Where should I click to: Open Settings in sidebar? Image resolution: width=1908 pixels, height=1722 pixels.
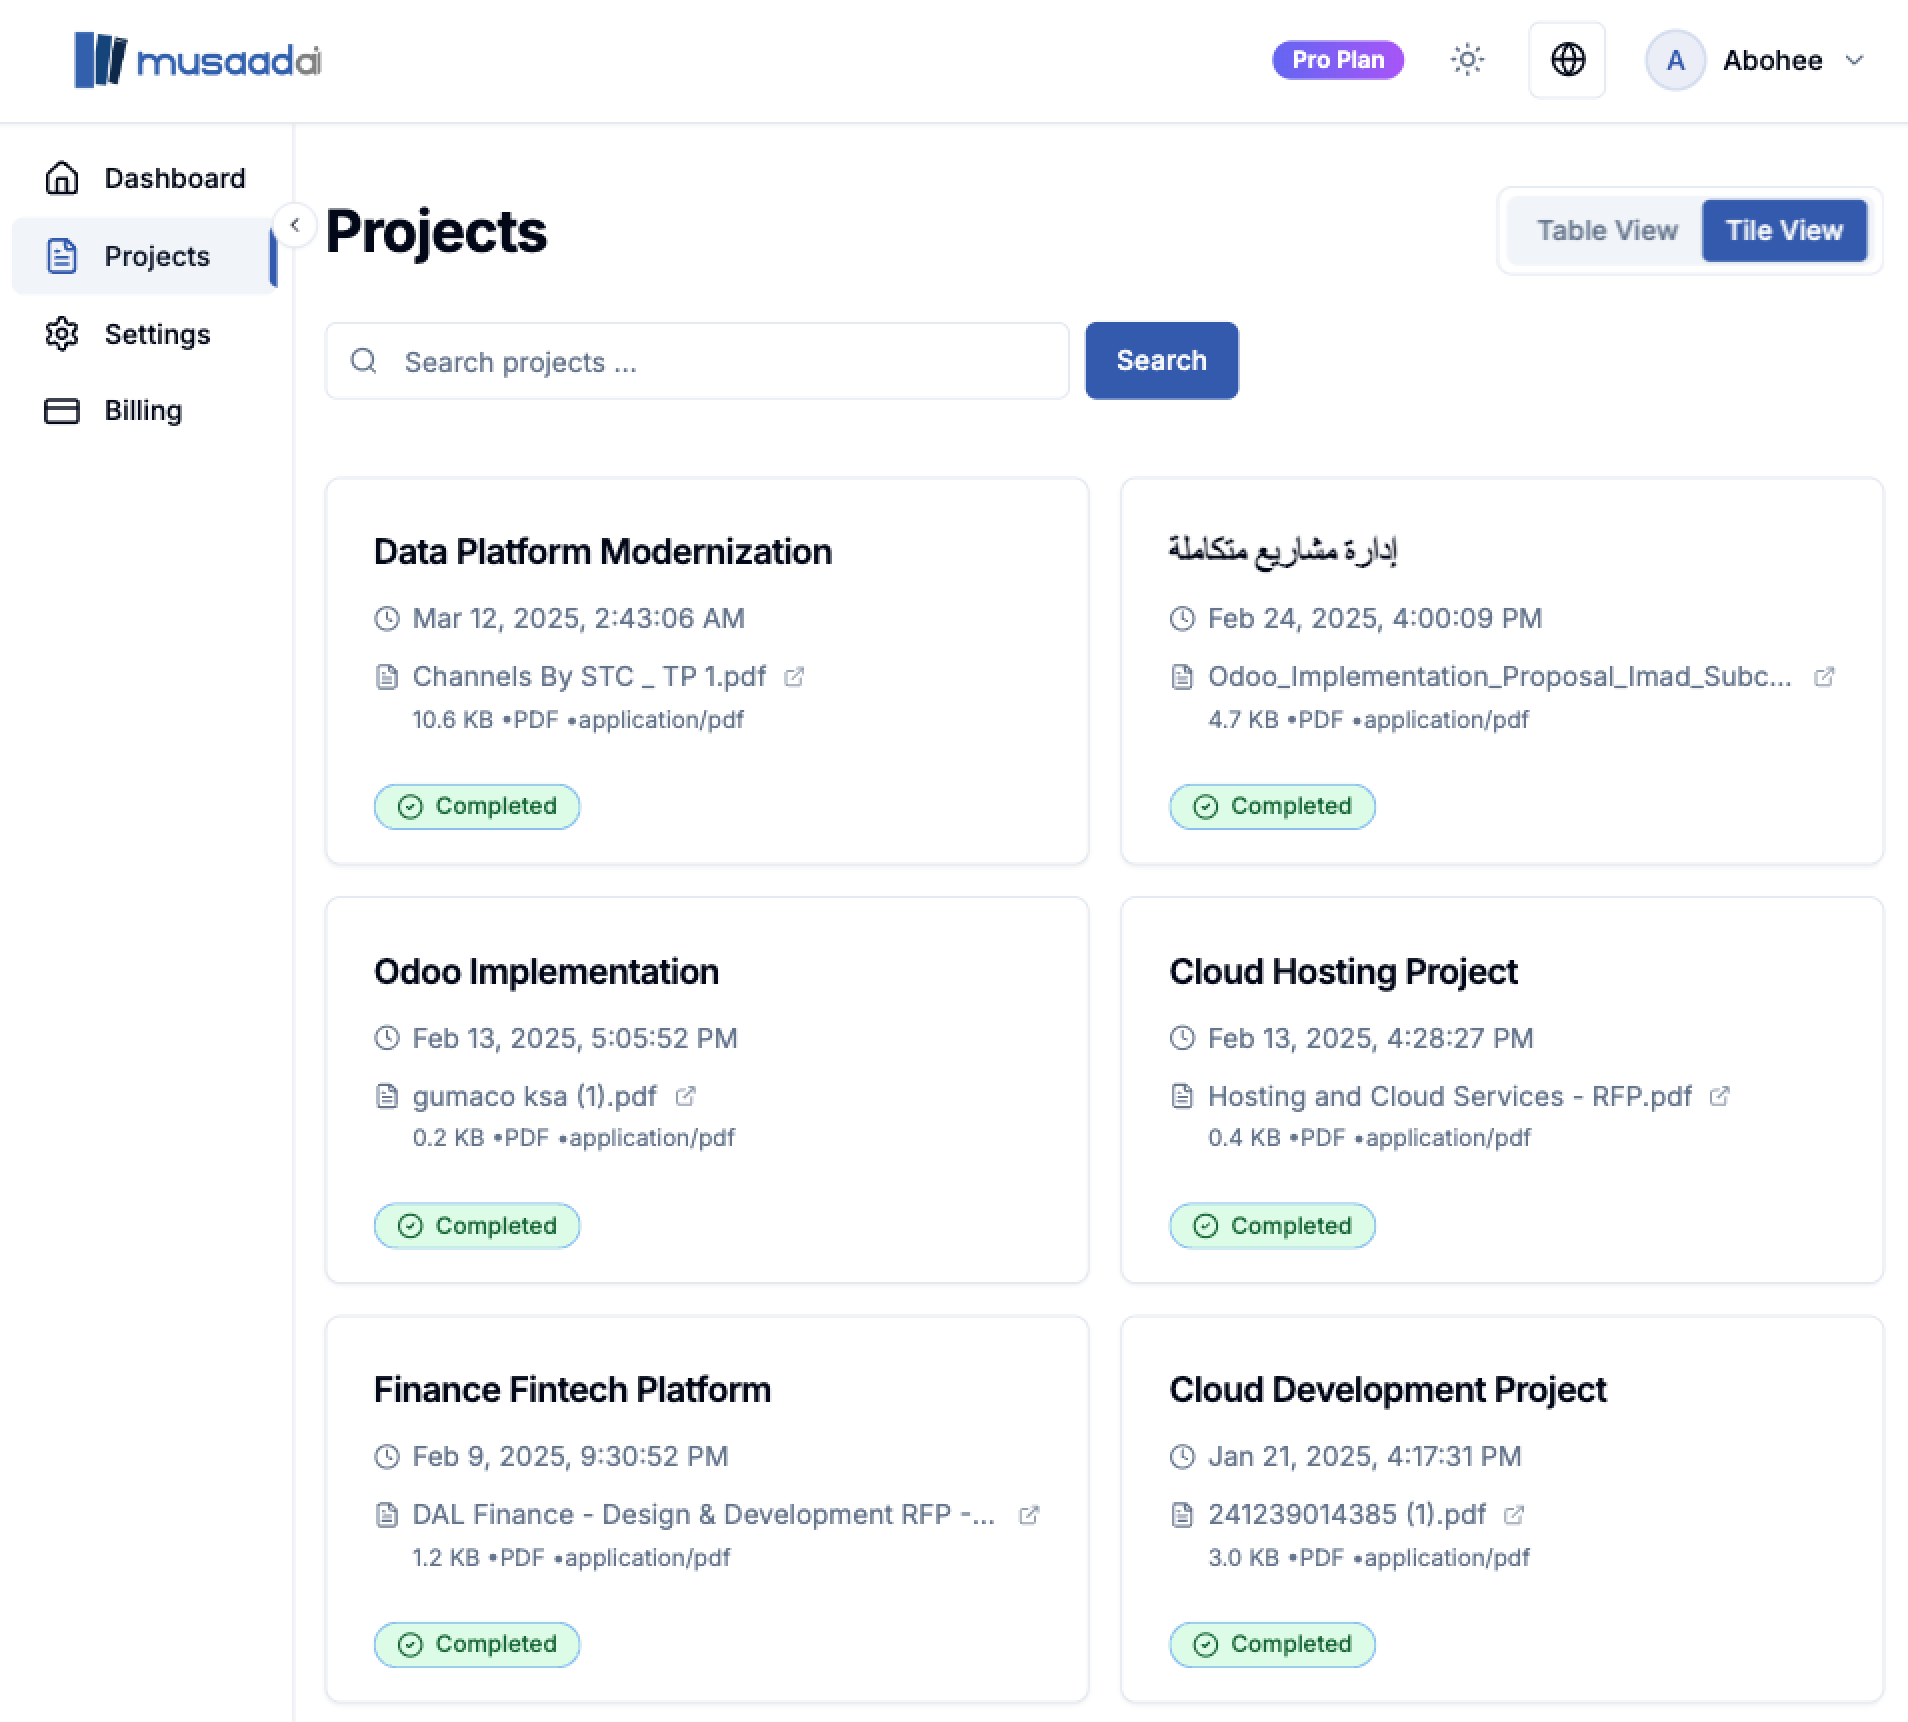click(146, 334)
